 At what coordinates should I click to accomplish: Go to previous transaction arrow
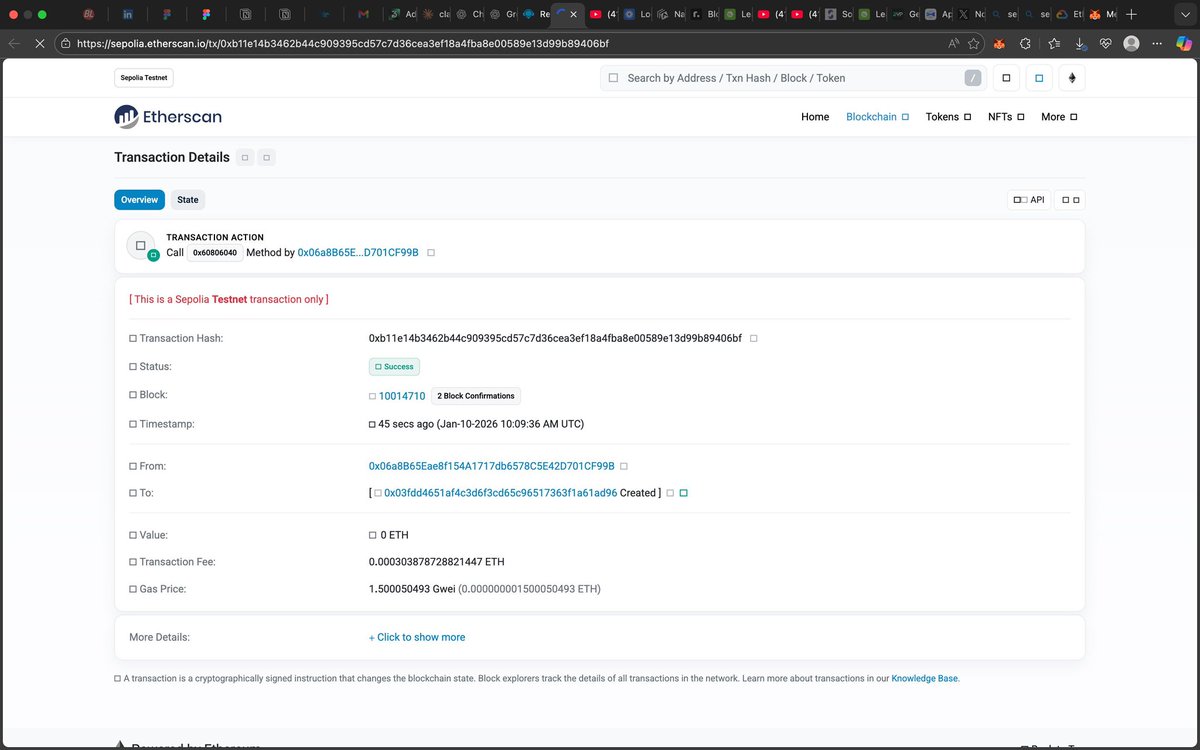click(x=246, y=157)
